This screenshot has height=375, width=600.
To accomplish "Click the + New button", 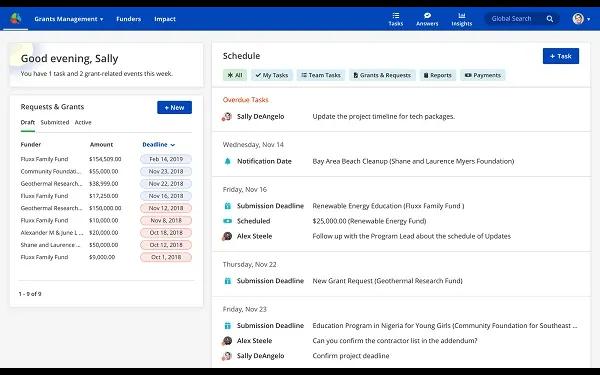I will [x=174, y=108].
